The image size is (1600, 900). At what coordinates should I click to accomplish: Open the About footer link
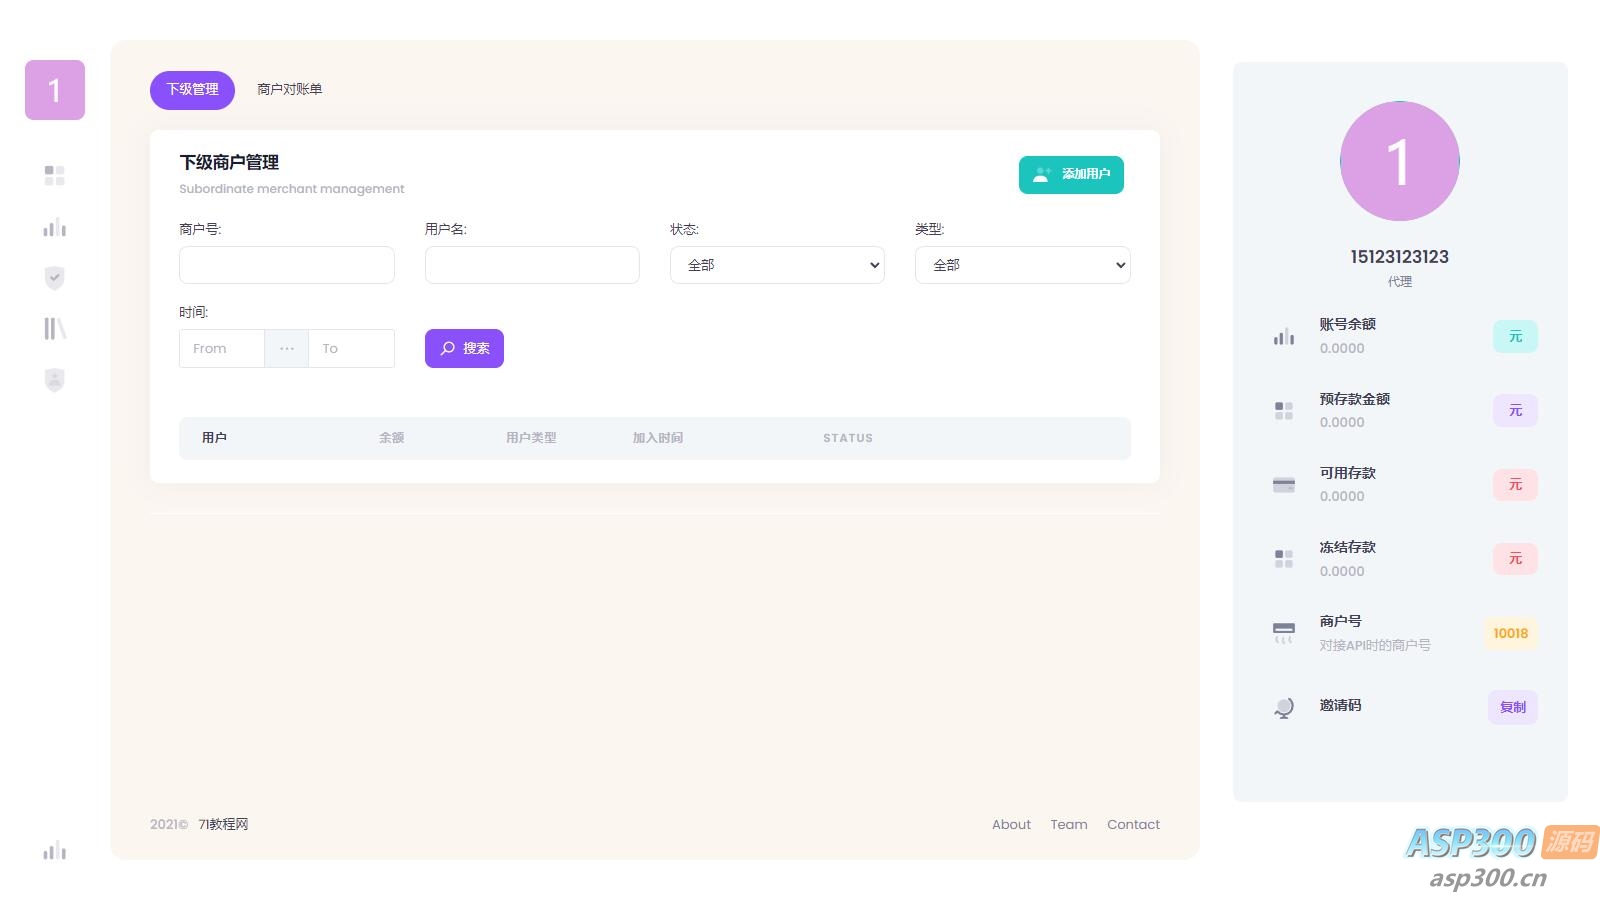click(x=1011, y=825)
